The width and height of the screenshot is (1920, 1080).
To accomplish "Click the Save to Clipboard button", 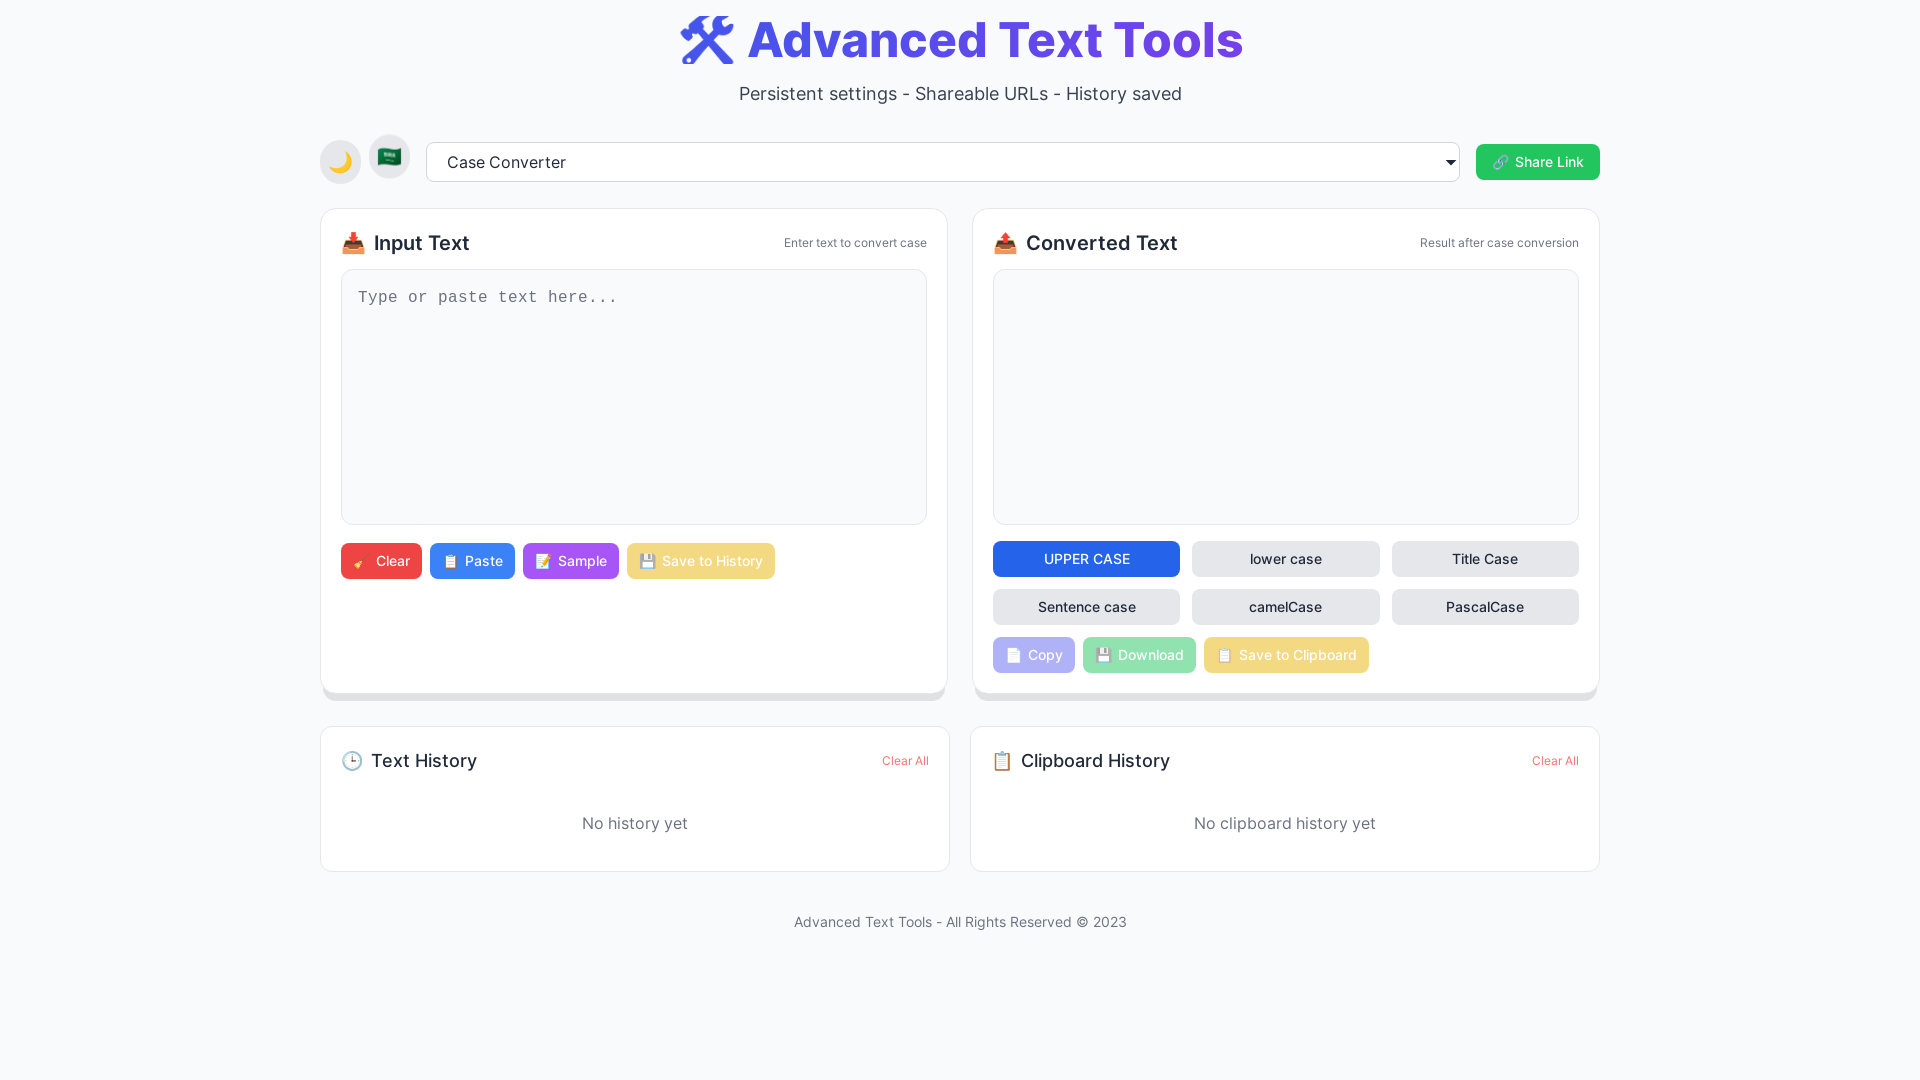I will [x=1286, y=655].
